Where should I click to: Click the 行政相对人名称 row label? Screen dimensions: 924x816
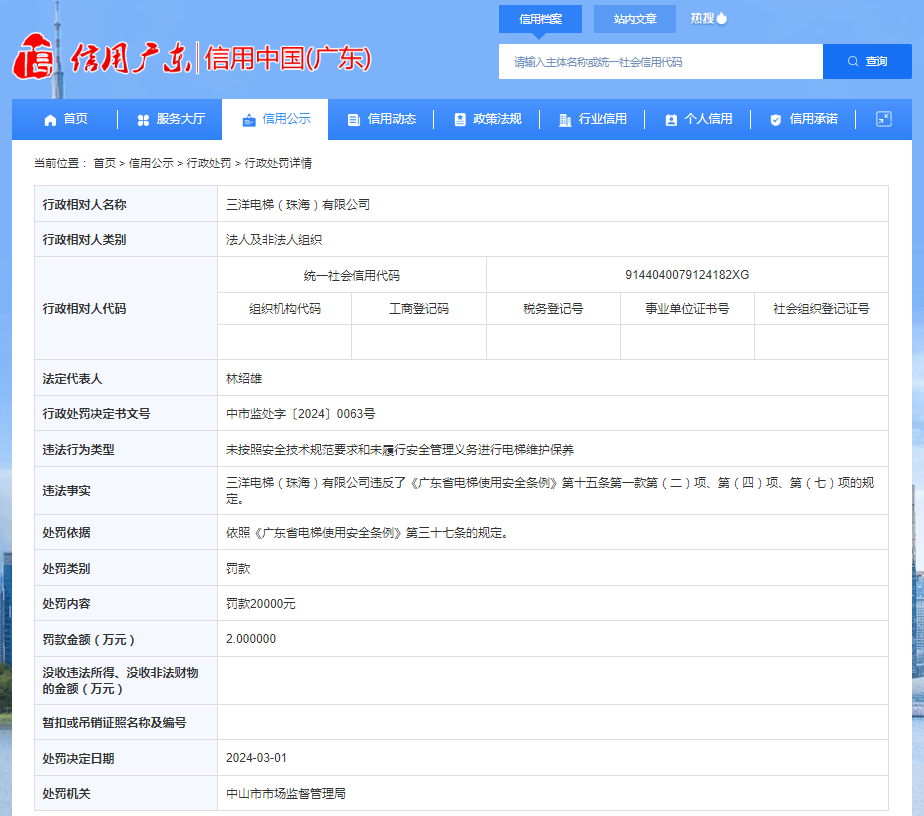pyautogui.click(x=84, y=204)
